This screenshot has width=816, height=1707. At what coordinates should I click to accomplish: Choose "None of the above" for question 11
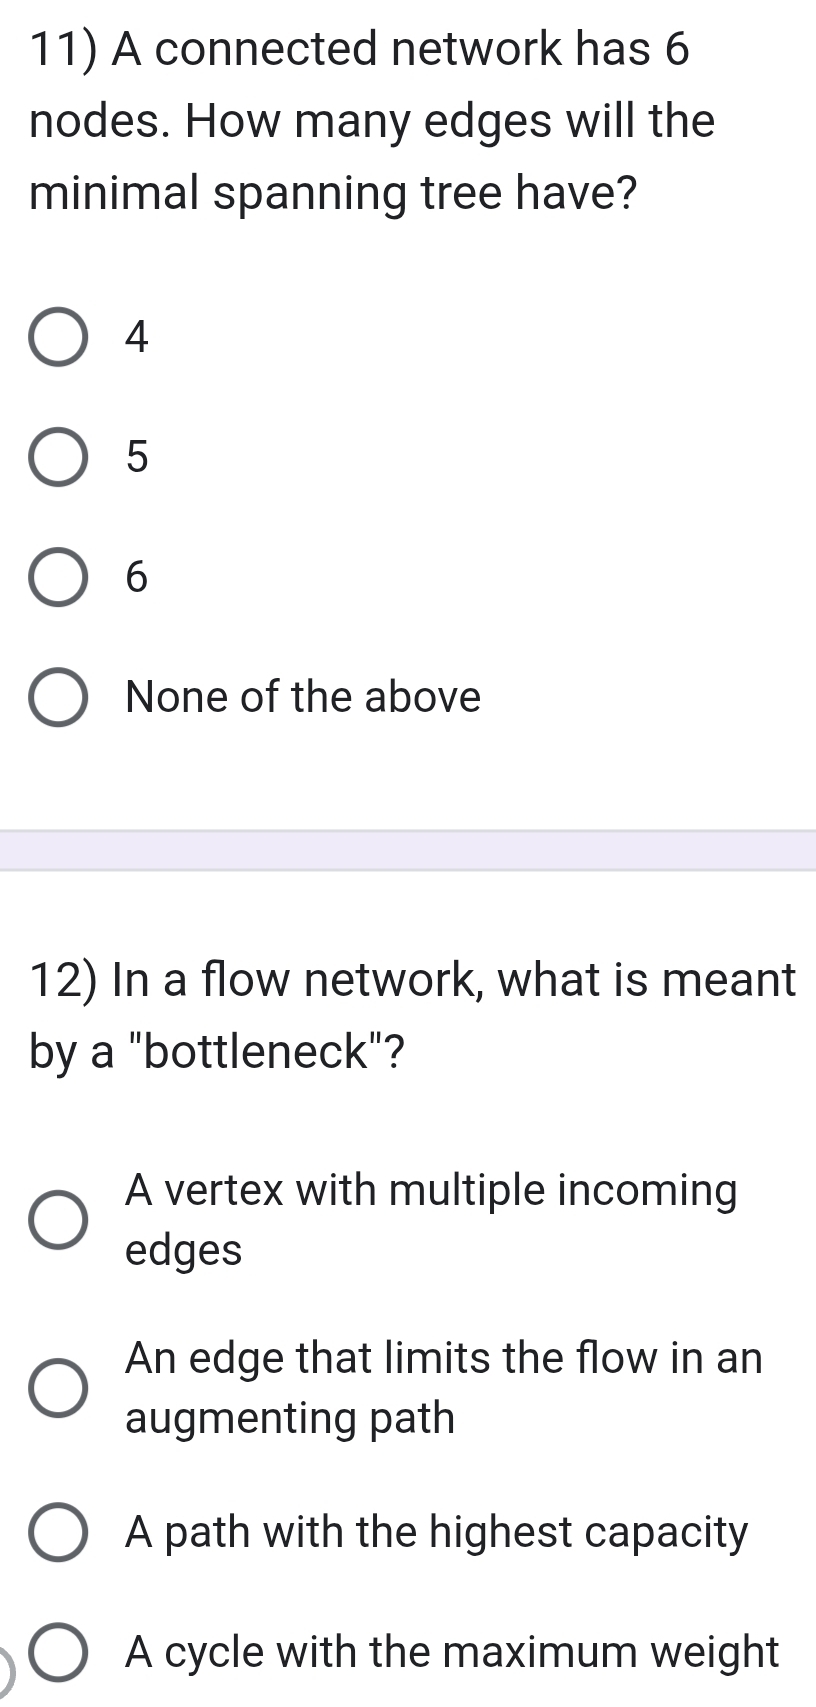(58, 697)
